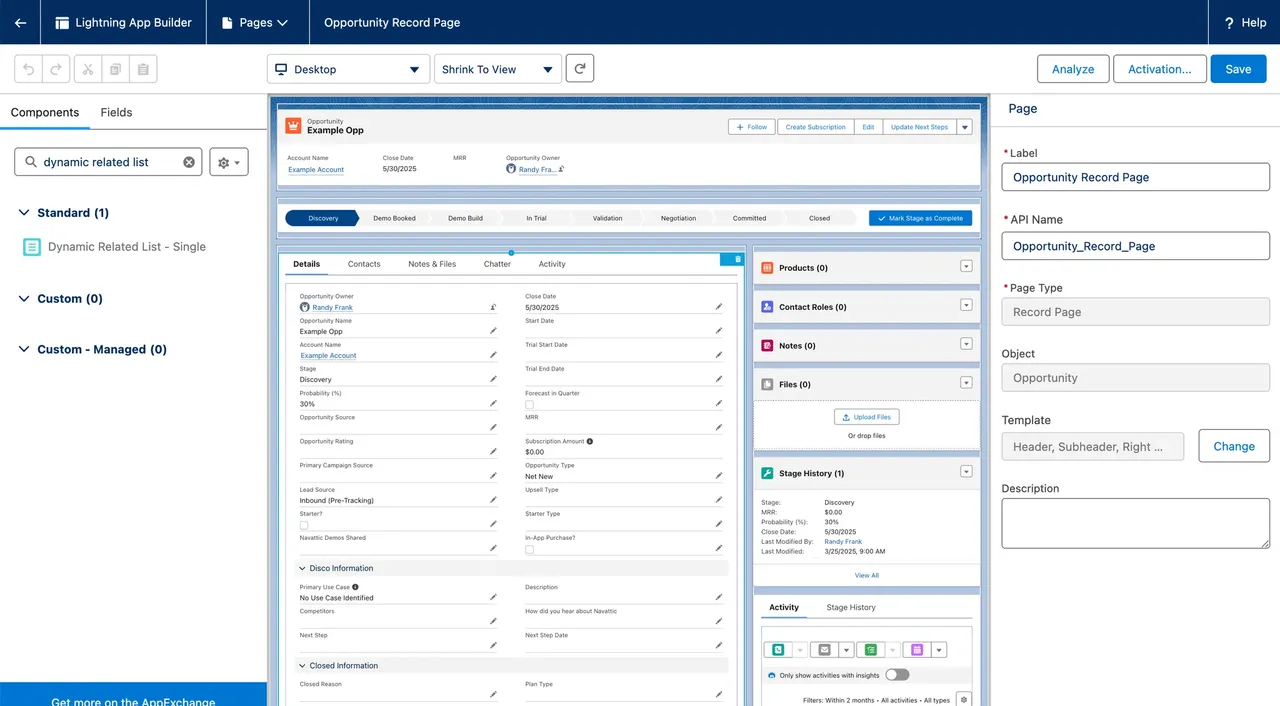Click the Stage History wrench icon
The height and width of the screenshot is (706, 1280).
[767, 473]
